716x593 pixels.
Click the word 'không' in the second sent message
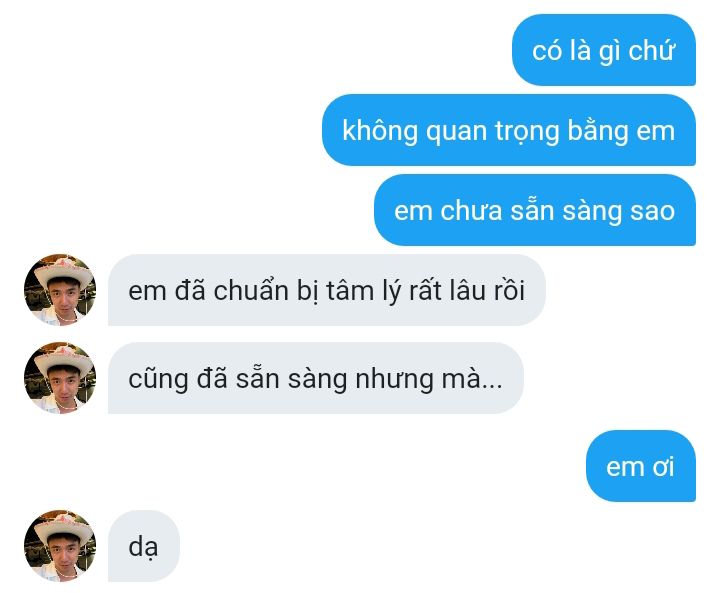[x=380, y=131]
